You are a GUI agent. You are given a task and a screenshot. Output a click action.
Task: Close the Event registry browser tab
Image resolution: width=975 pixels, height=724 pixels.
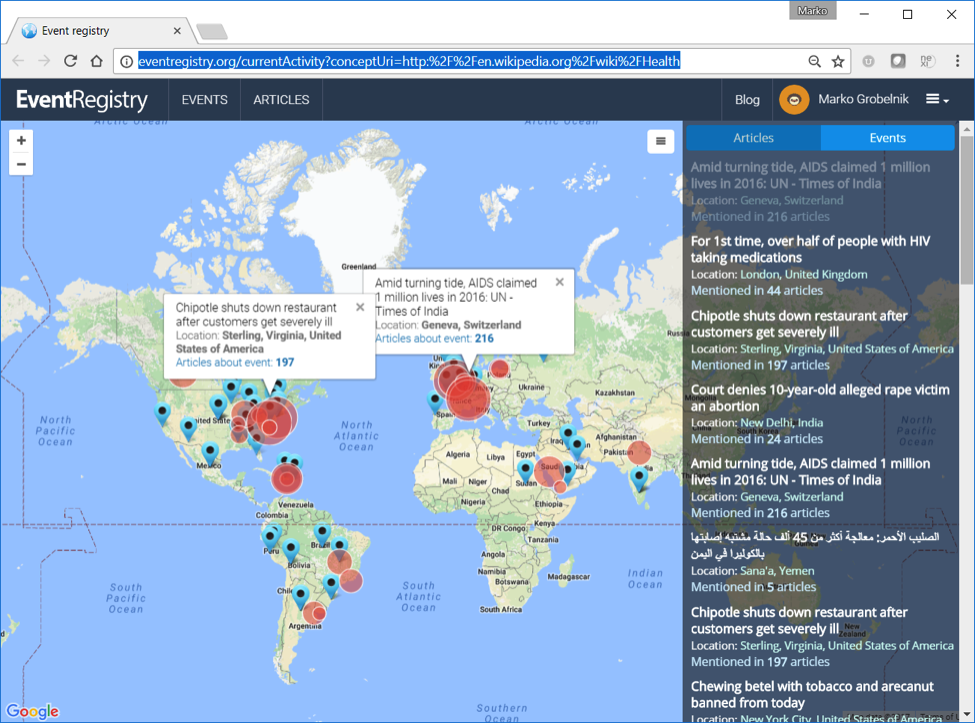pyautogui.click(x=177, y=30)
